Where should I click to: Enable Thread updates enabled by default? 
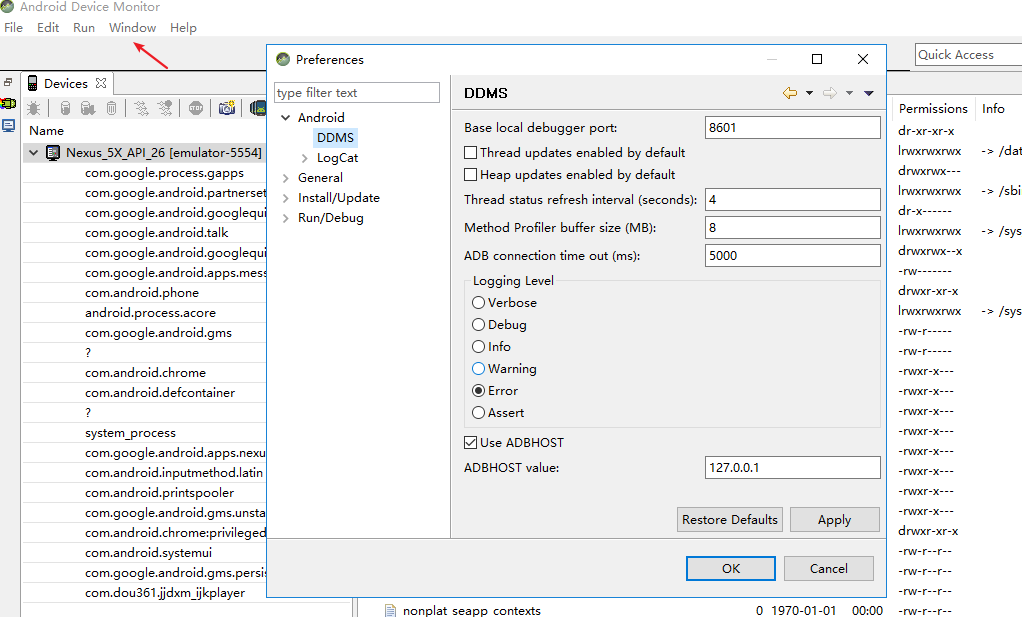tap(471, 151)
